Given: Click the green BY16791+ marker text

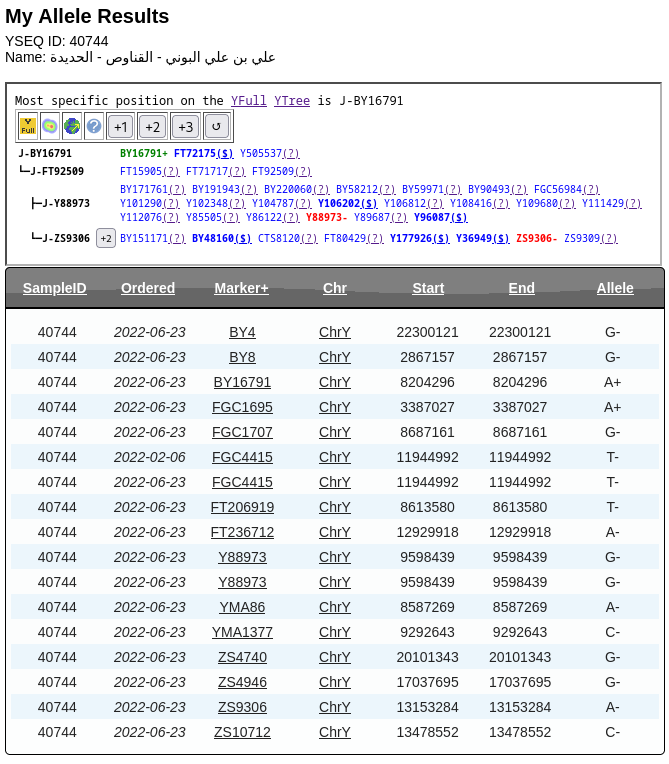Looking at the screenshot, I should [144, 153].
